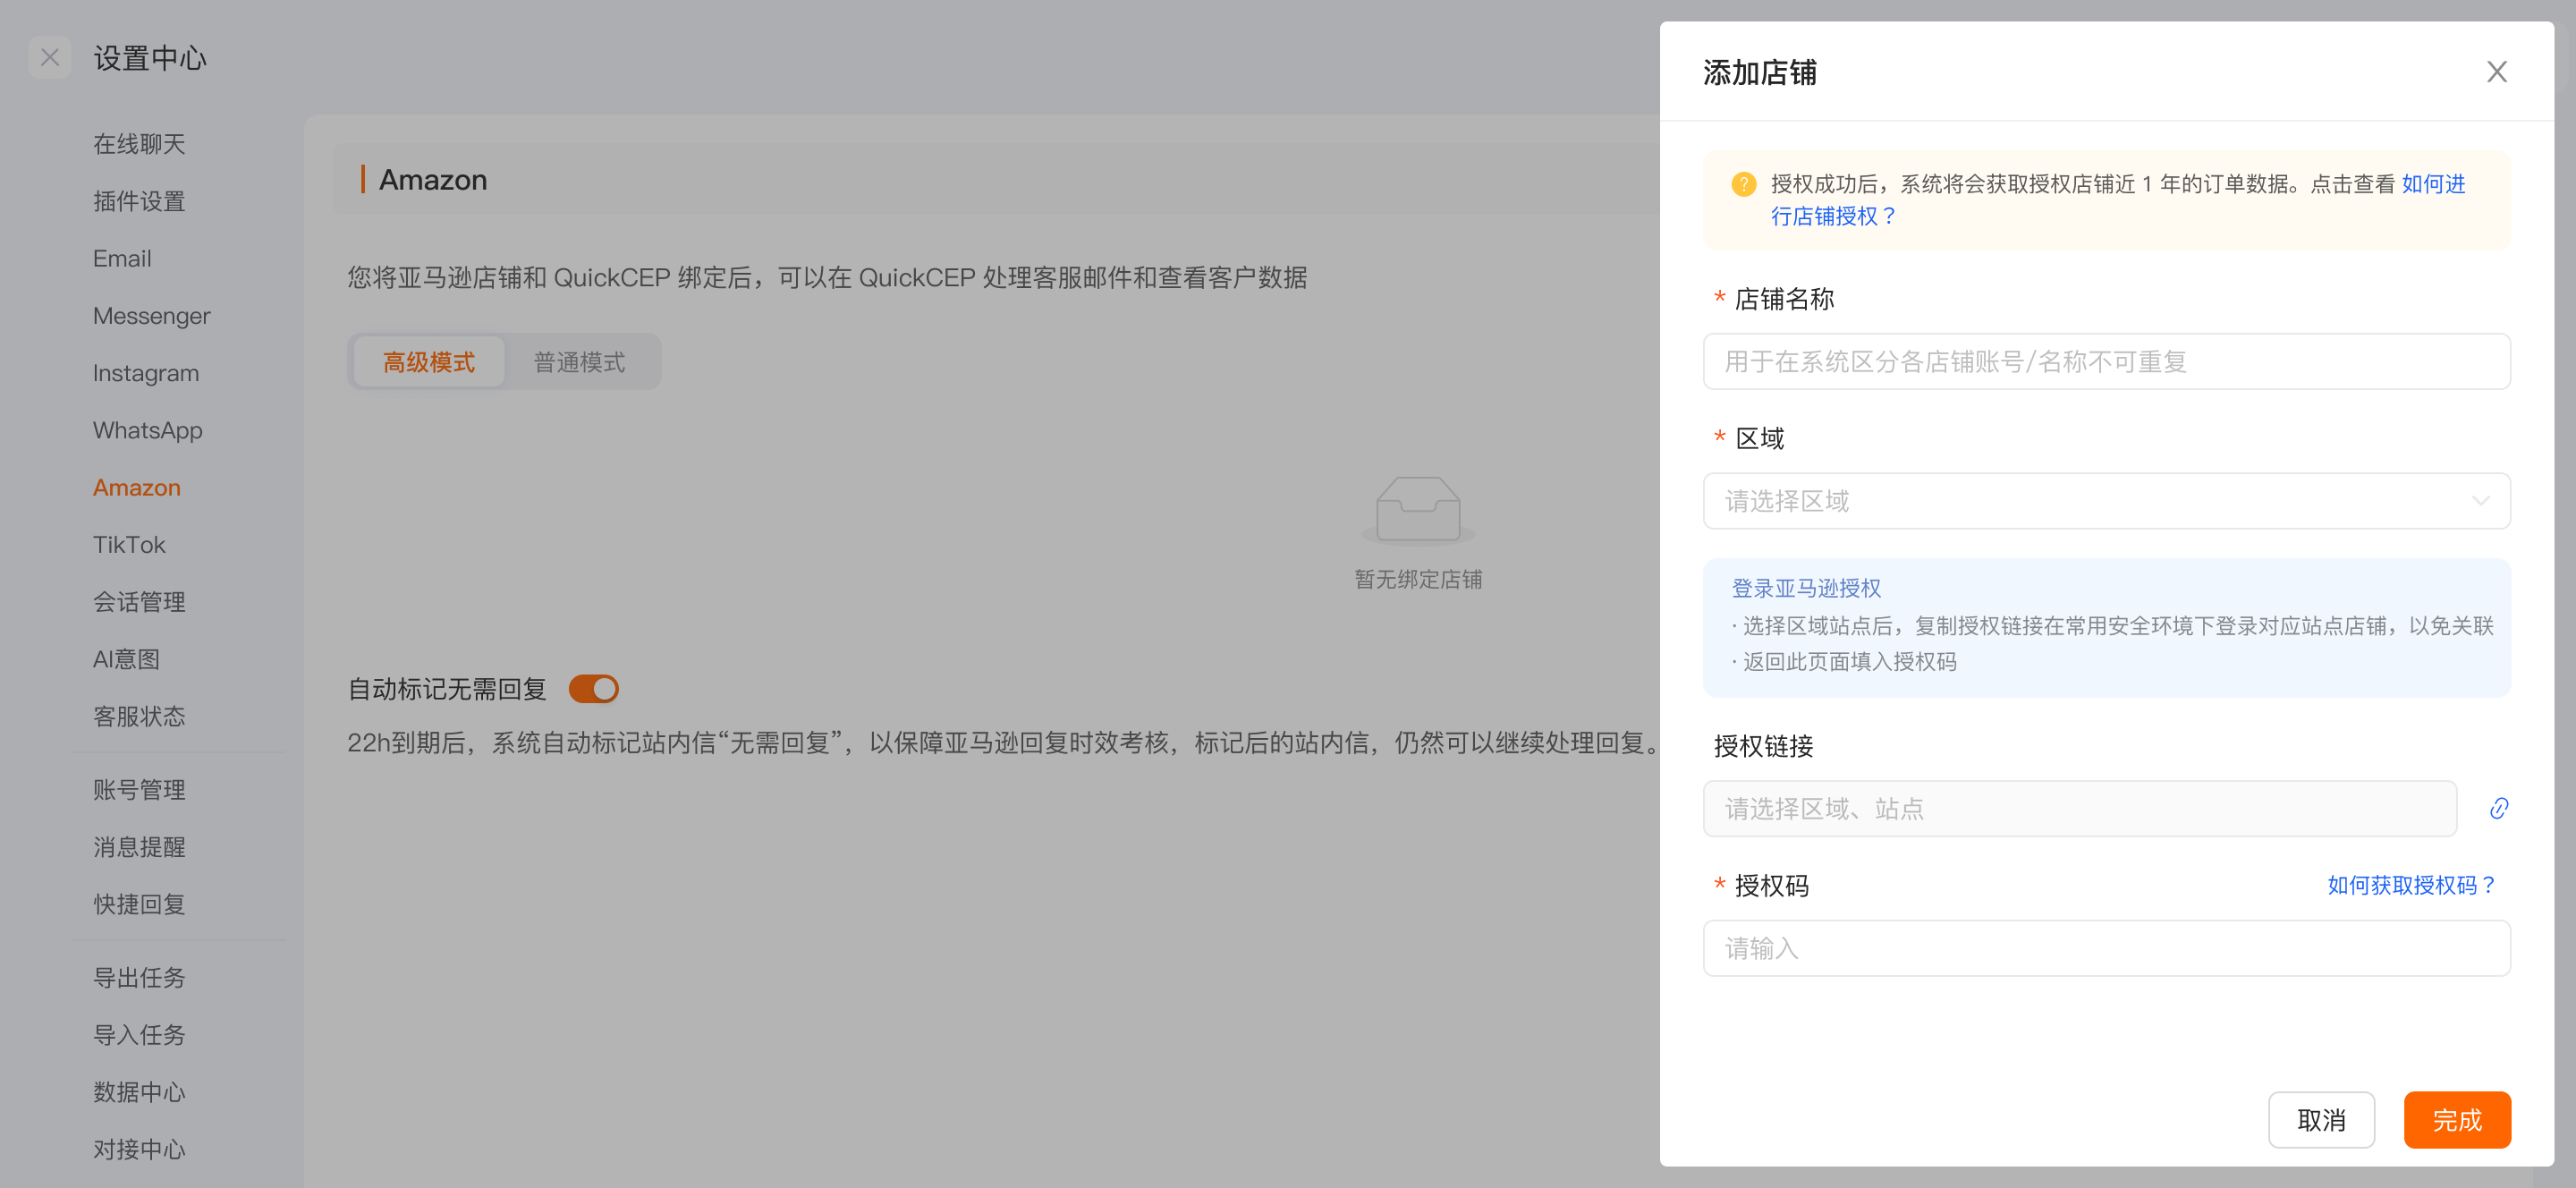Click the 添加店铺 dialog title
Screen dimensions: 2576x1188
[1759, 72]
